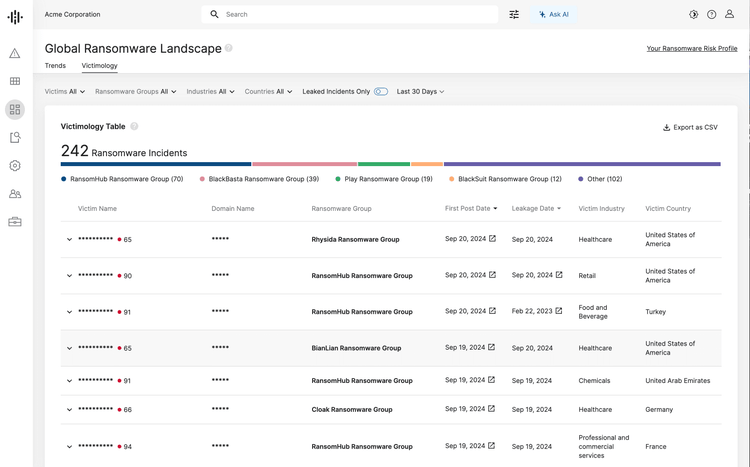Open external link for Rhysida first post date
Screen dimensions: 750x467
tap(492, 239)
